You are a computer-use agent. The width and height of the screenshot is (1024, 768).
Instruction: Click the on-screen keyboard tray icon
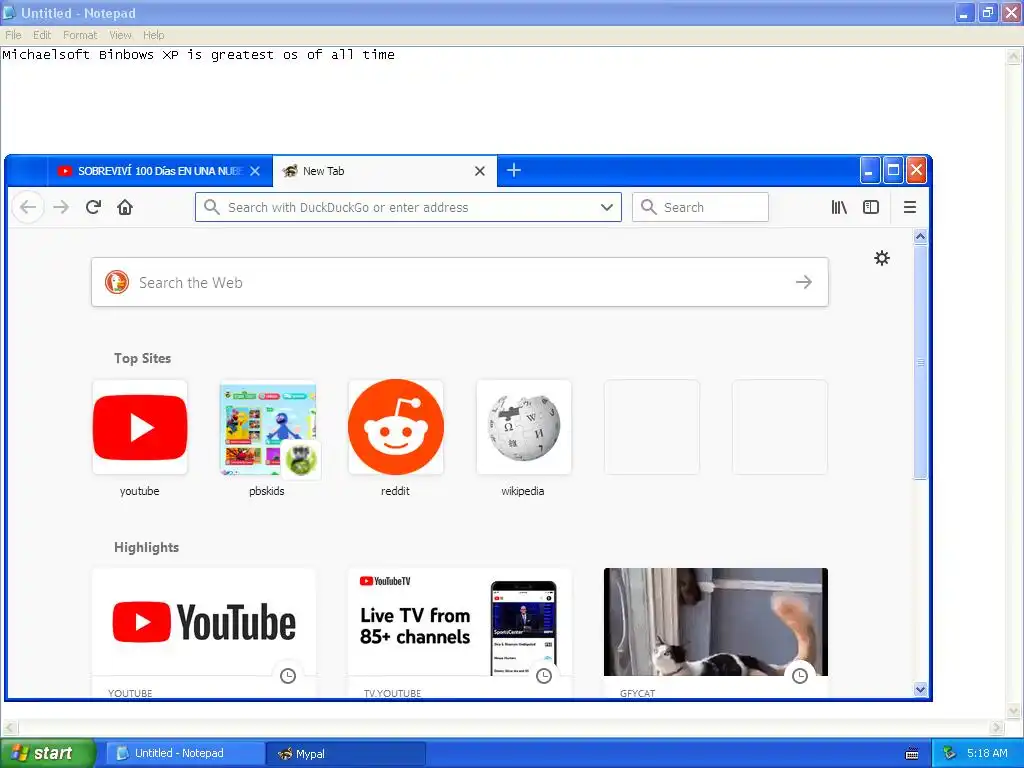click(x=912, y=754)
